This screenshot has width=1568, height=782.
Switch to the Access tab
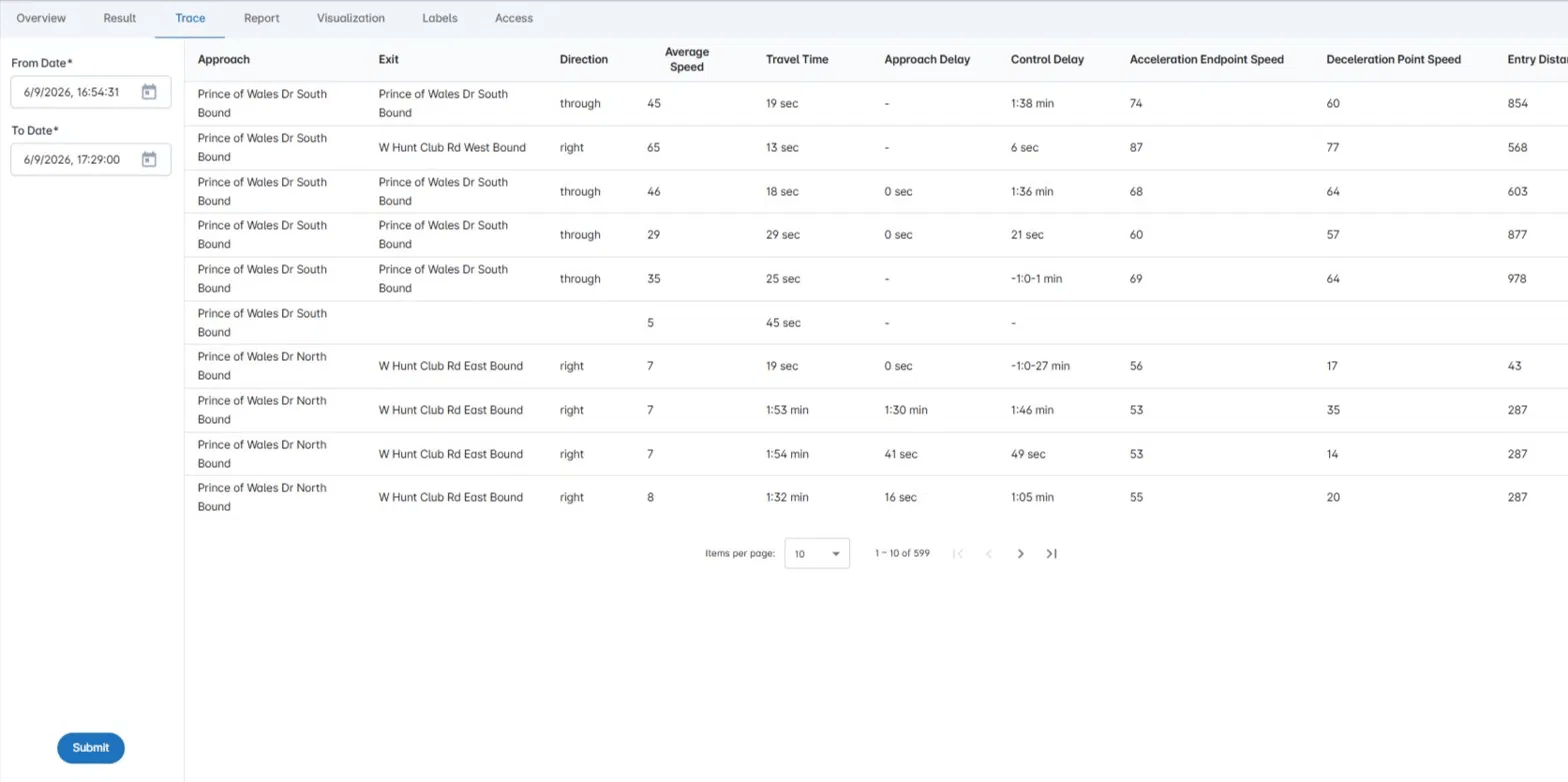[x=514, y=18]
